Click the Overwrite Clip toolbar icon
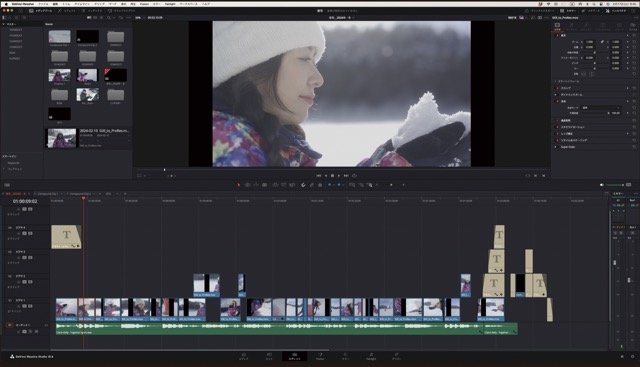The width and height of the screenshot is (640, 367). pyautogui.click(x=284, y=185)
